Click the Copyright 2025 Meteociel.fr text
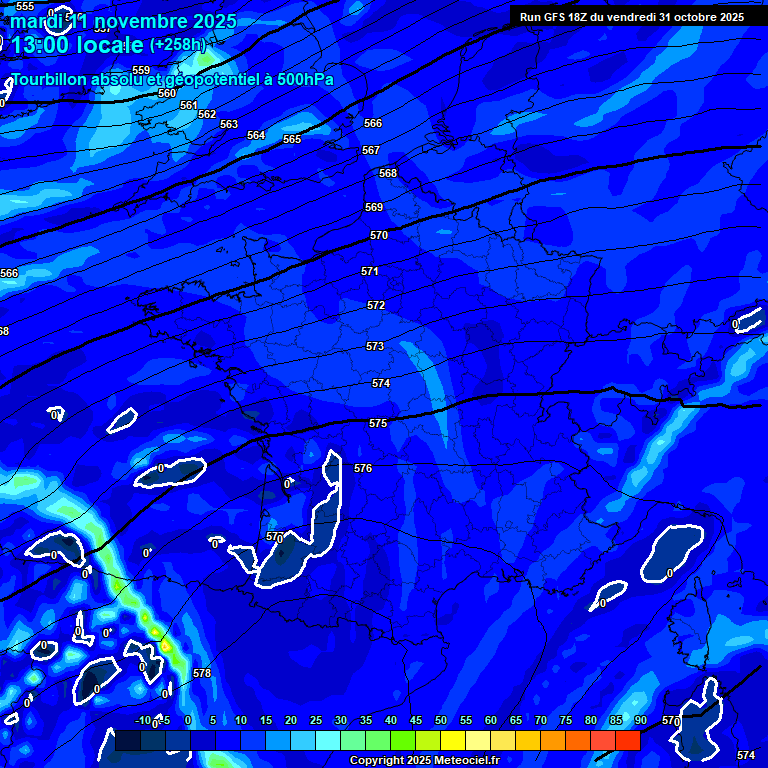 [424, 761]
